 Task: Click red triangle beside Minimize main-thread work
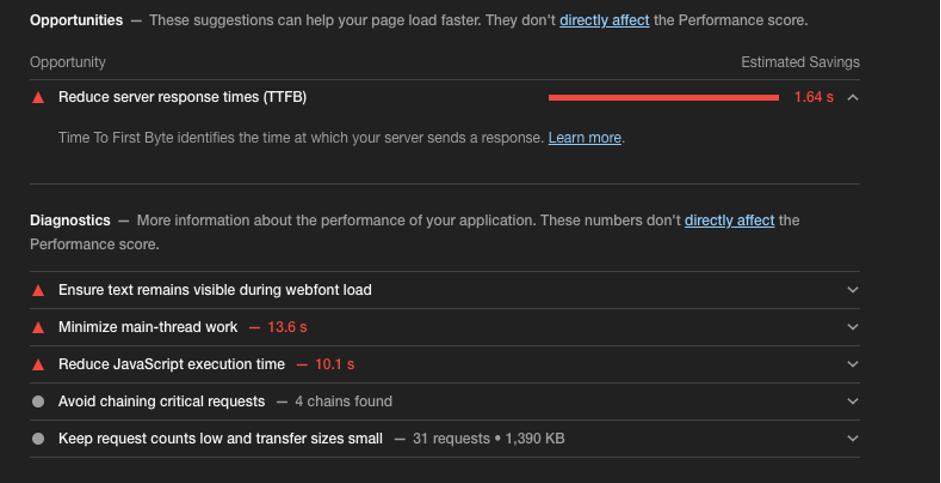[x=38, y=327]
